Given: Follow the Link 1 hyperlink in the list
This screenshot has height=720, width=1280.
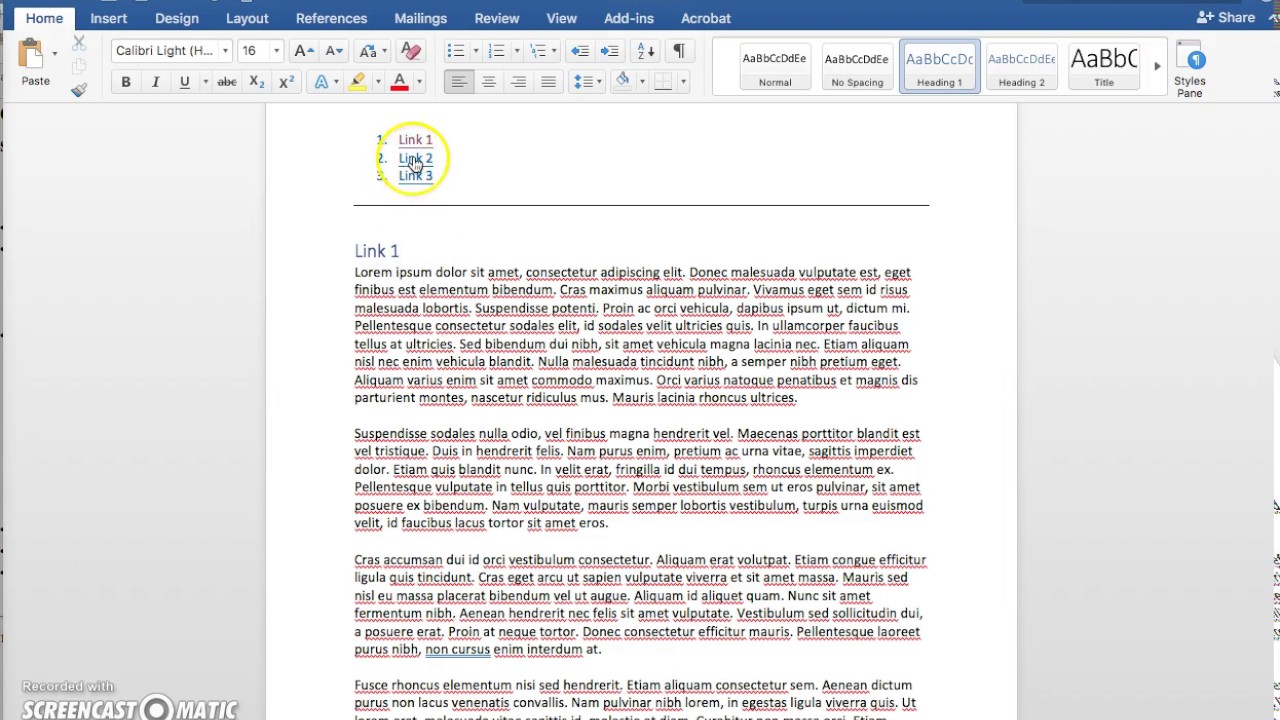Looking at the screenshot, I should point(415,140).
